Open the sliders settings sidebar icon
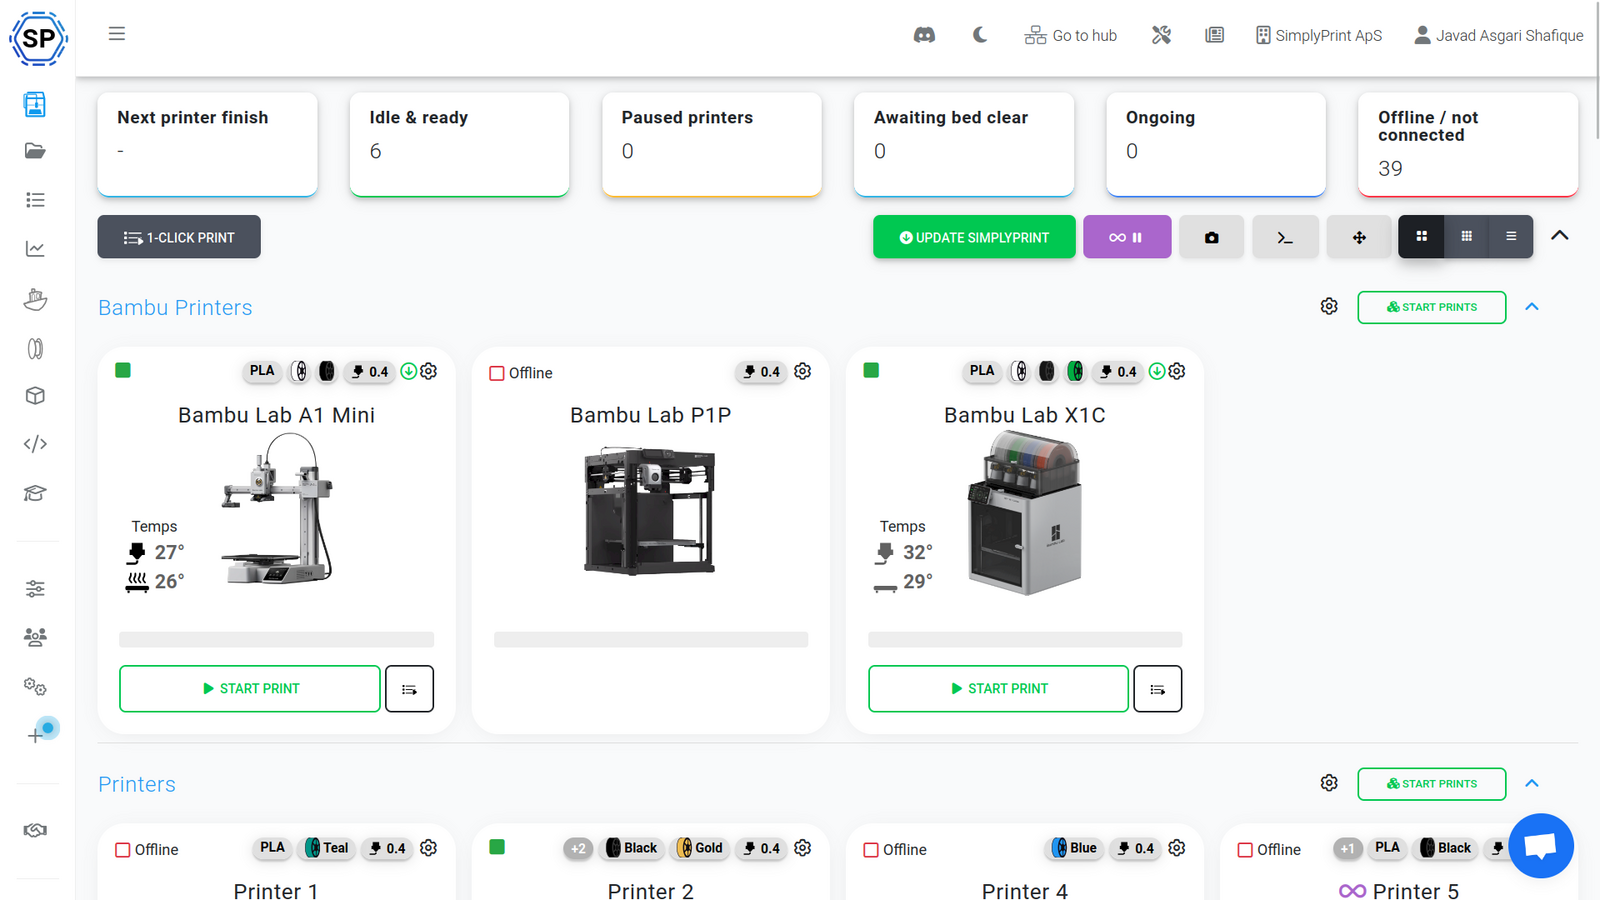 point(35,588)
